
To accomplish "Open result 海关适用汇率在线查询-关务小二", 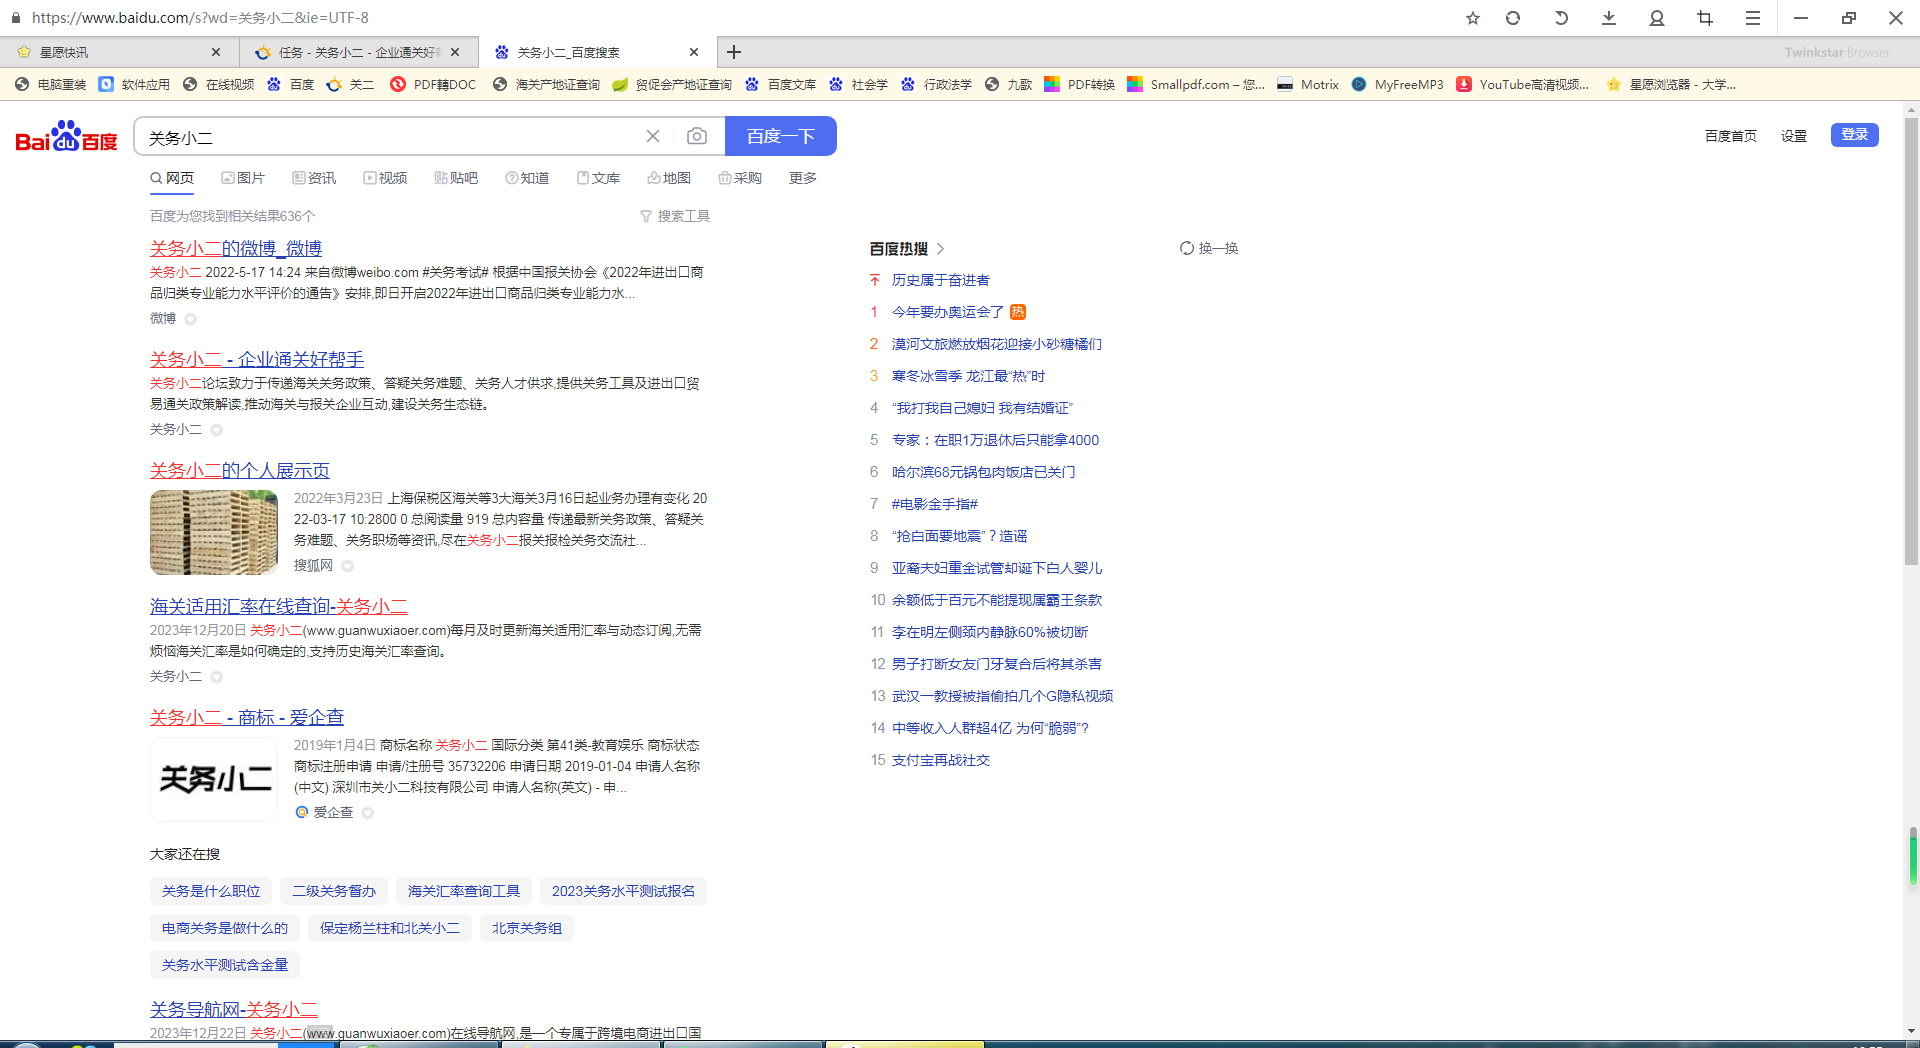I will pyautogui.click(x=279, y=606).
